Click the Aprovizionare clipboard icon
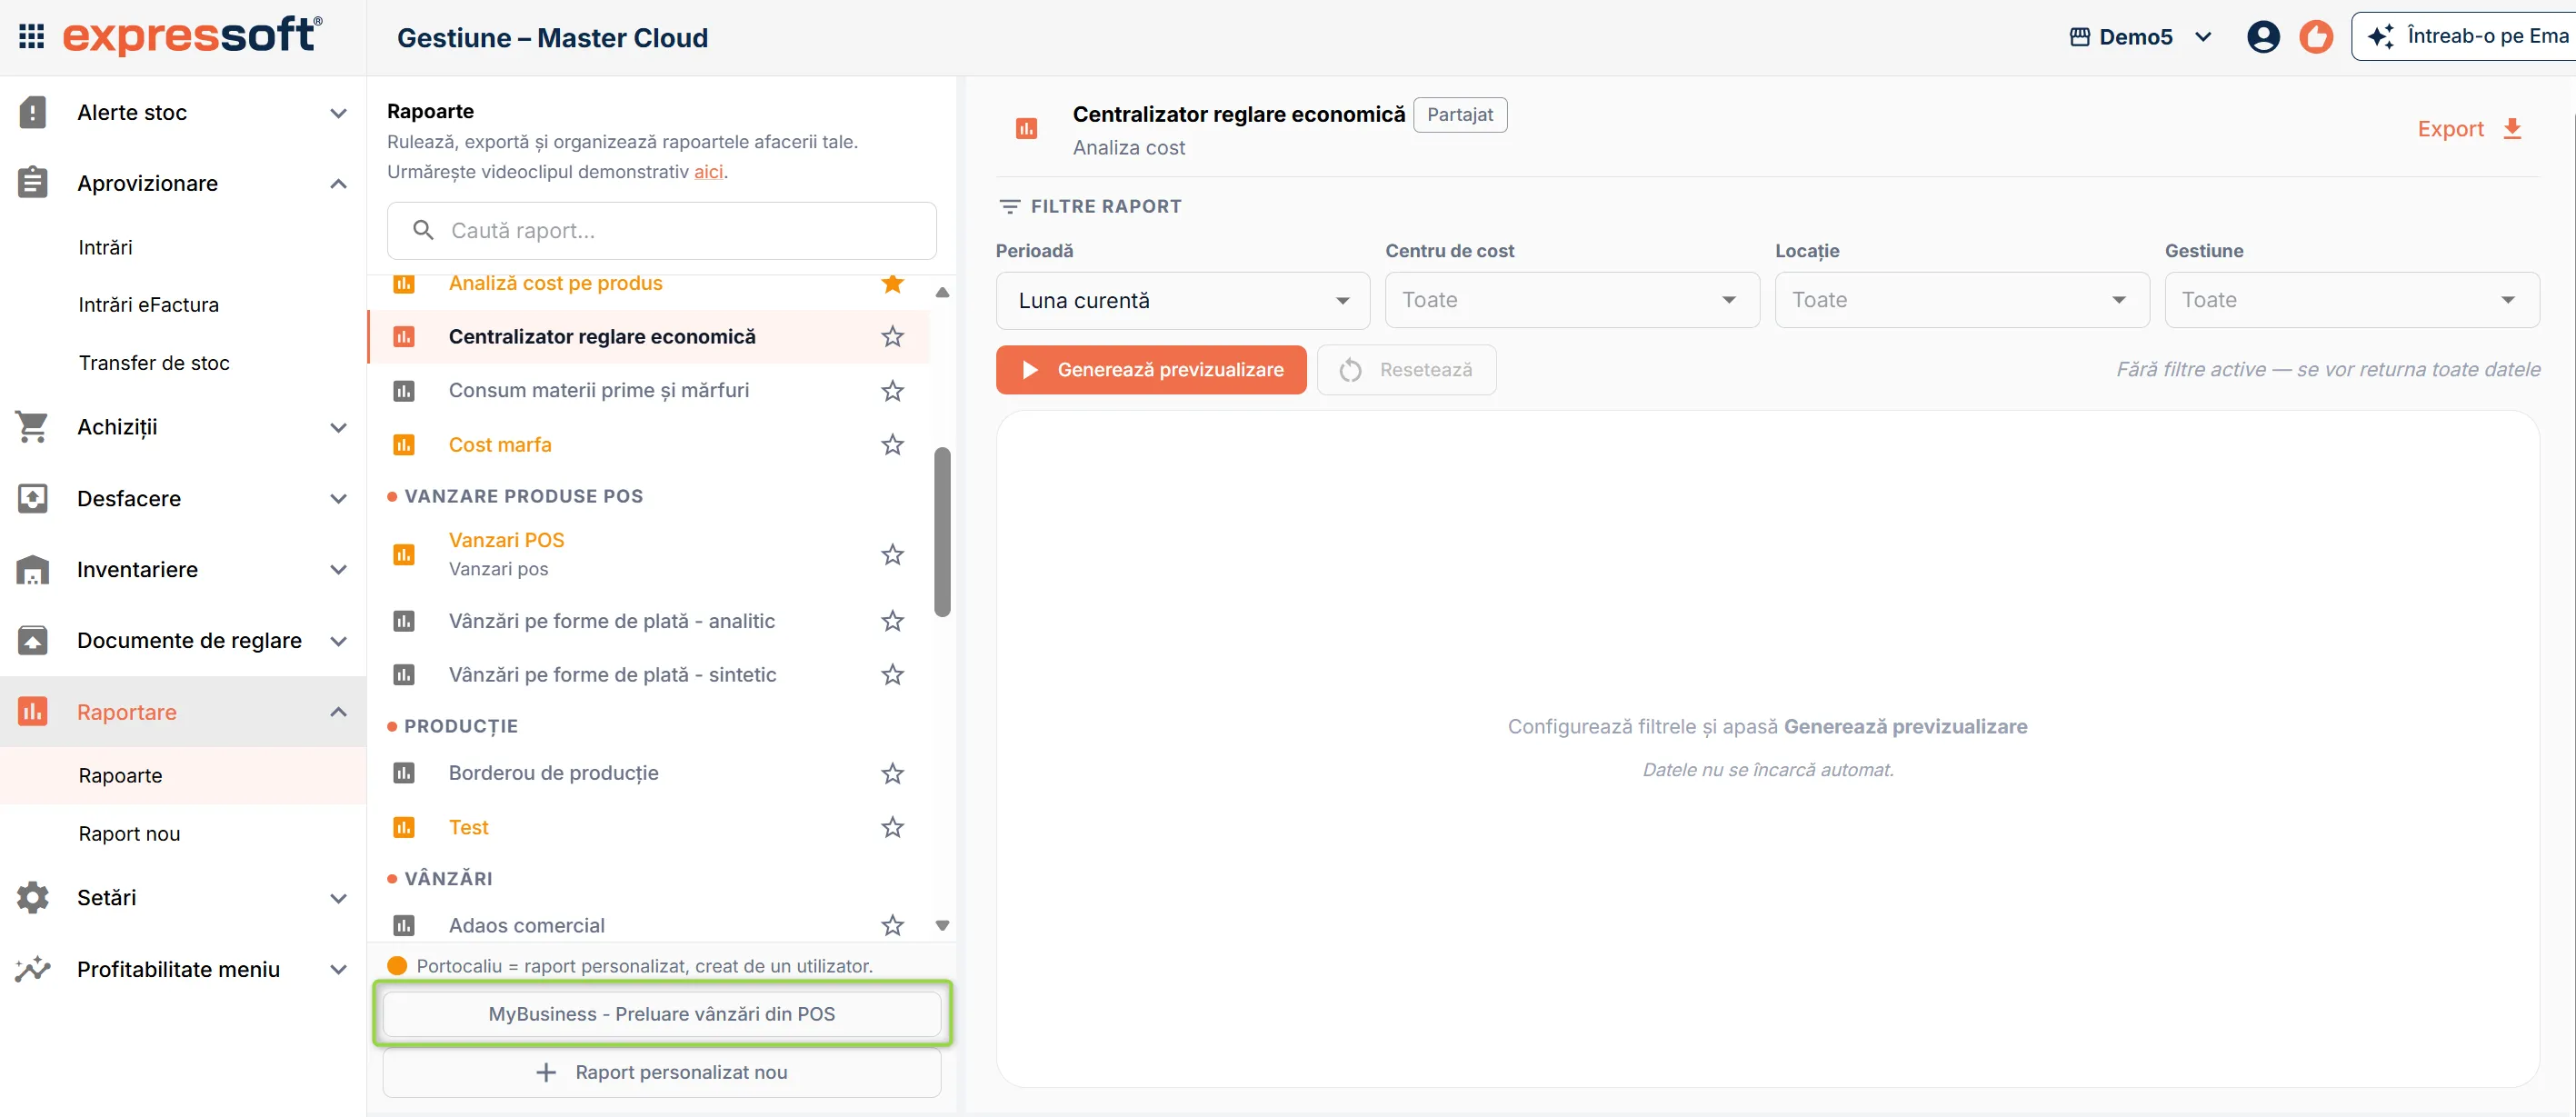2576x1117 pixels. [33, 183]
